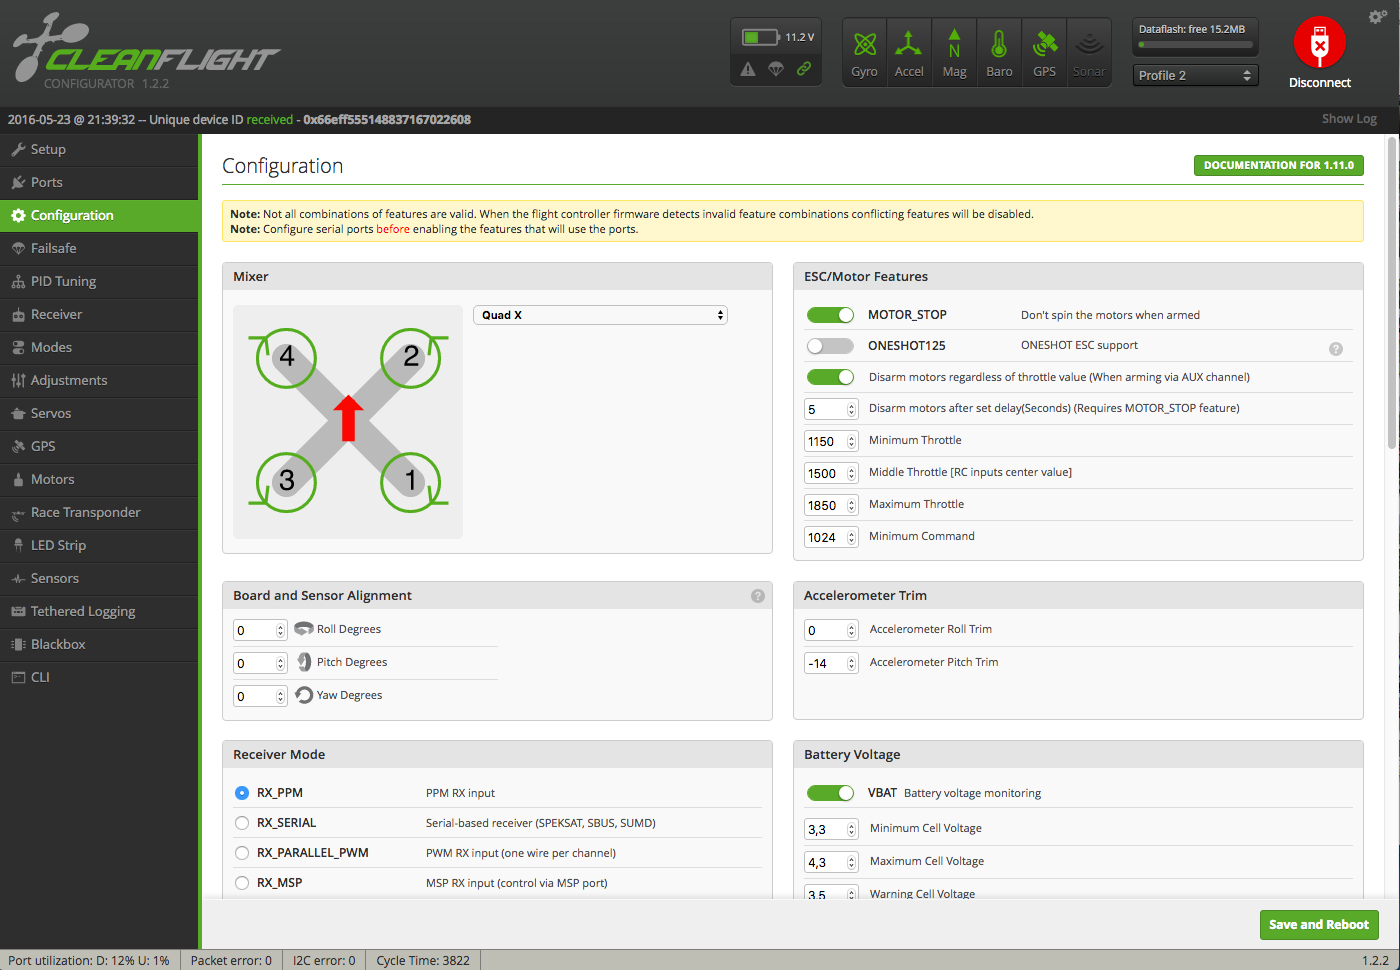1400x970 pixels.
Task: Open the LED Strip tab
Action: [x=99, y=545]
